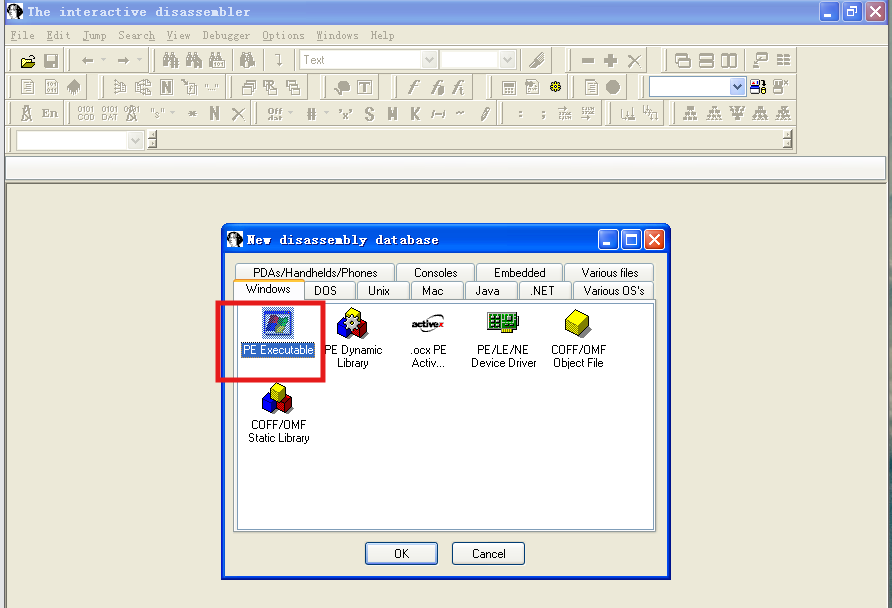The height and width of the screenshot is (608, 892).
Task: Open the Jump menu
Action: click(94, 35)
